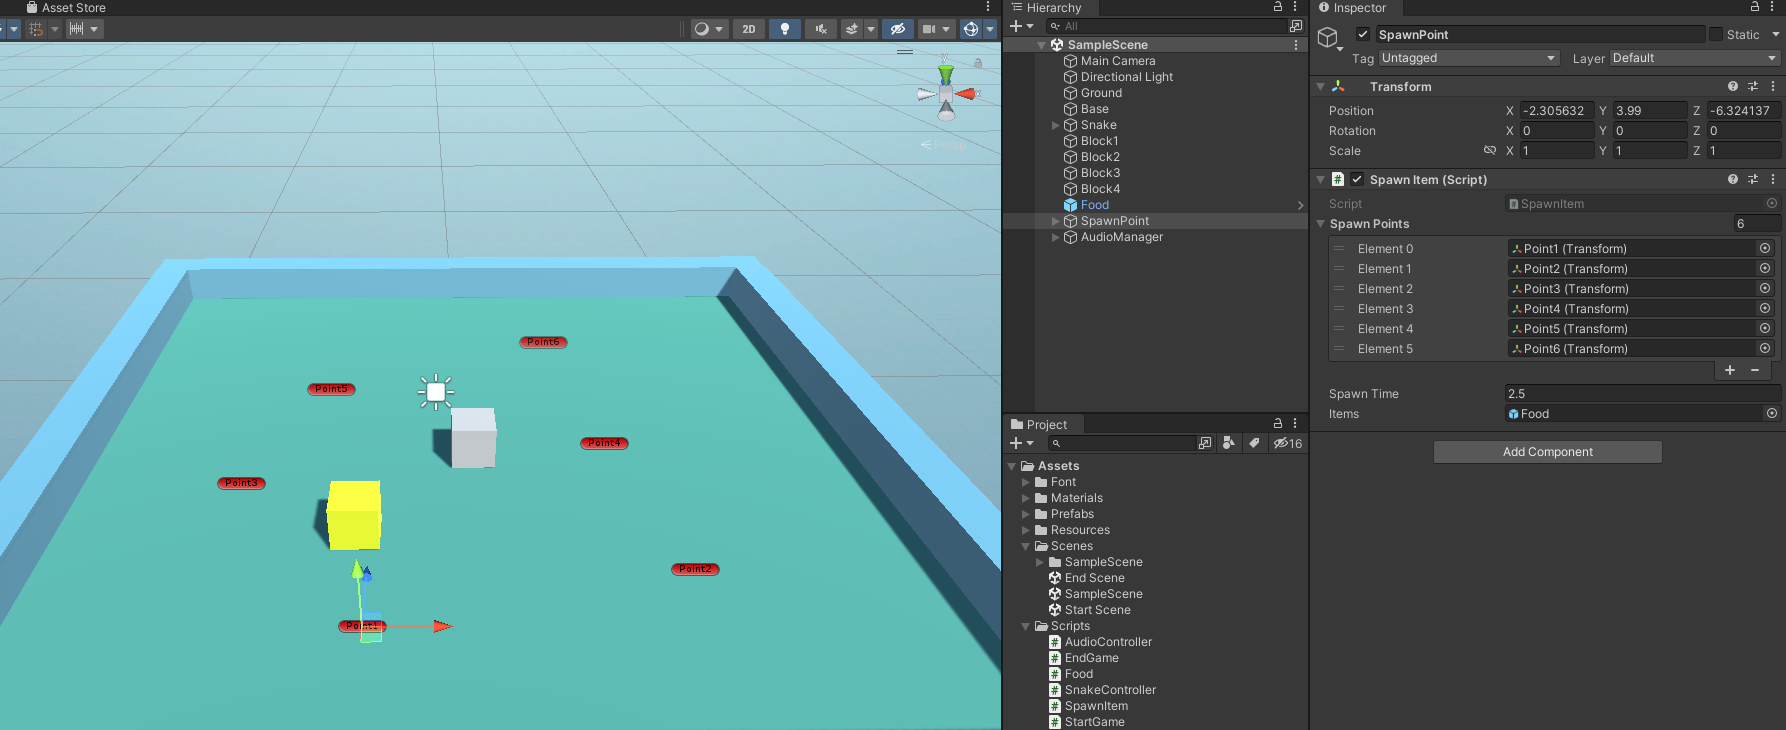Toggle hidden packages visibility count 16
The width and height of the screenshot is (1786, 730).
pyautogui.click(x=1288, y=443)
